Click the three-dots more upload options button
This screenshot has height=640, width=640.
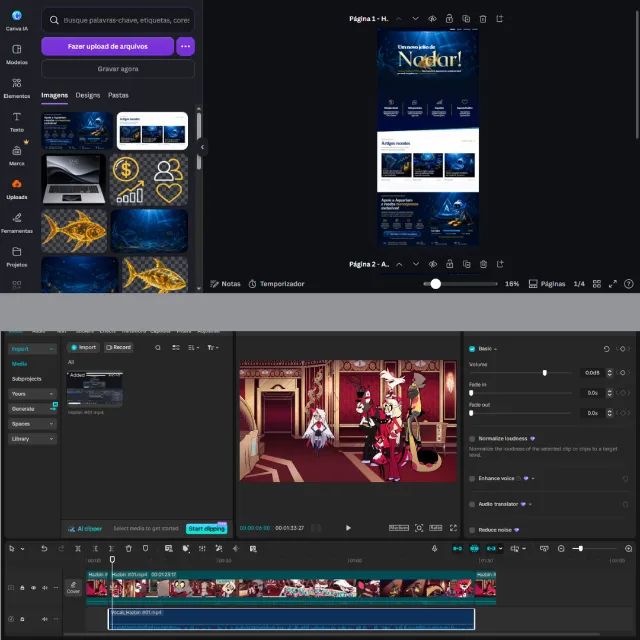pos(185,47)
